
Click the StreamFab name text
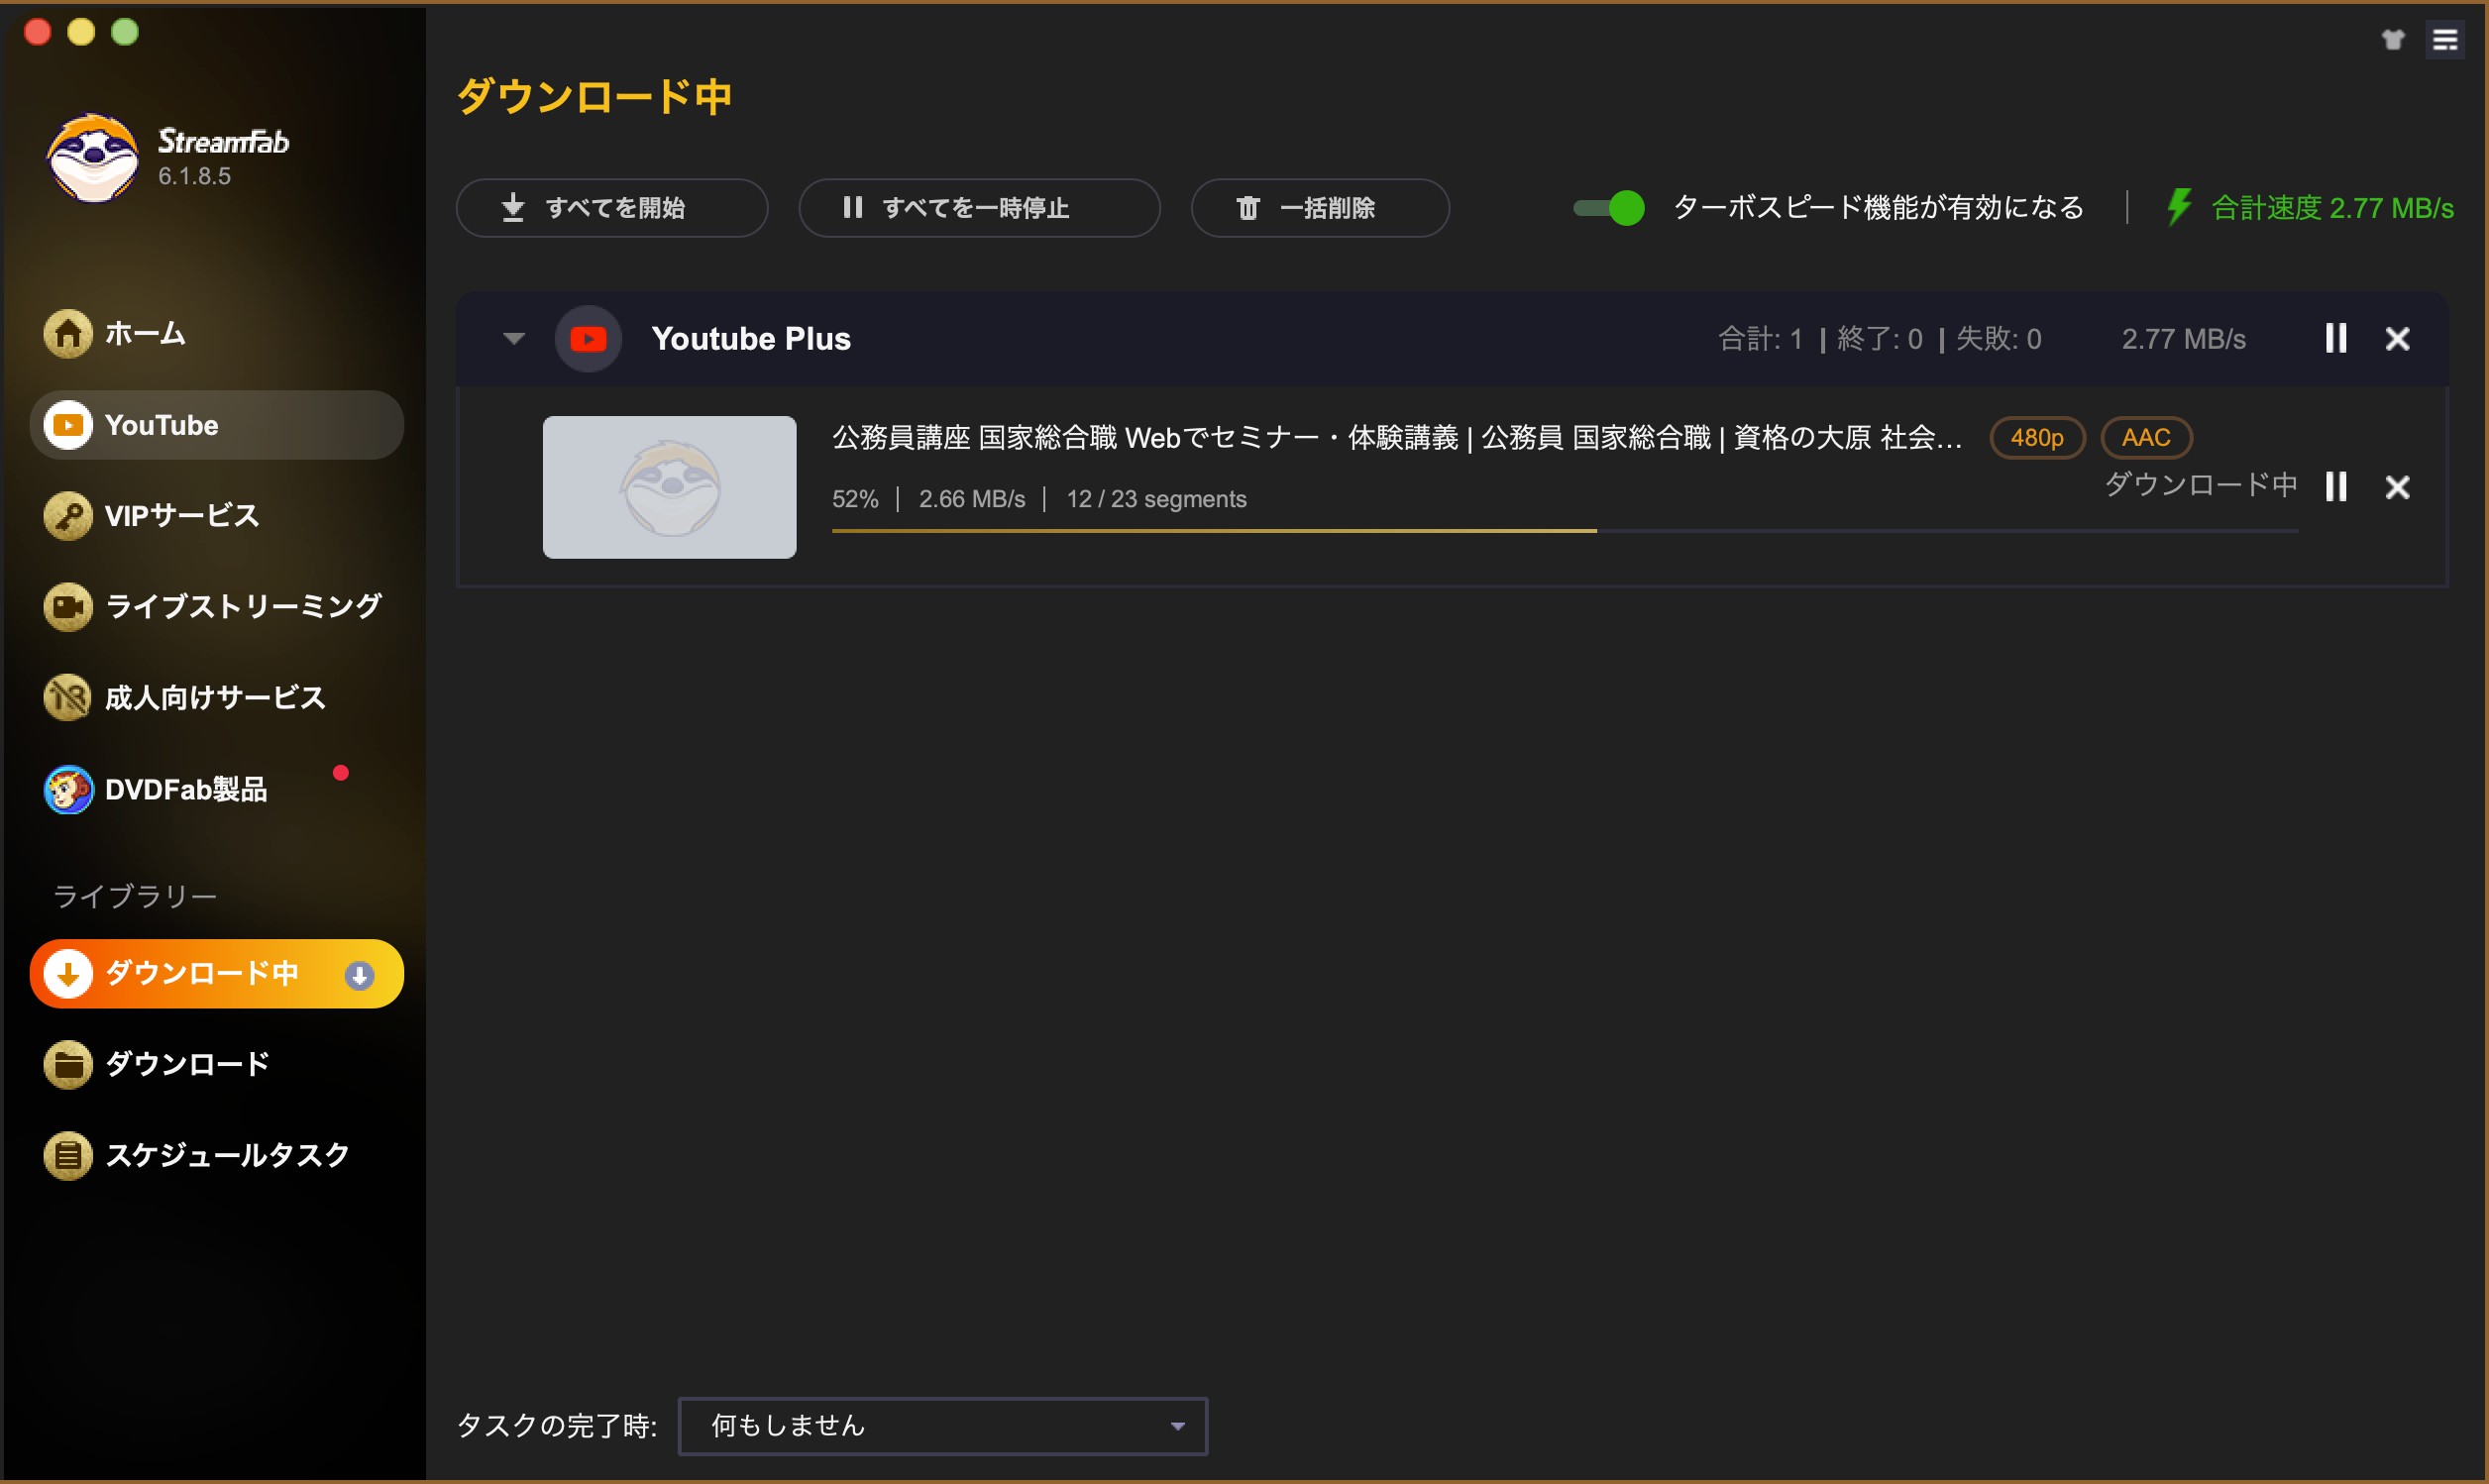pyautogui.click(x=223, y=141)
